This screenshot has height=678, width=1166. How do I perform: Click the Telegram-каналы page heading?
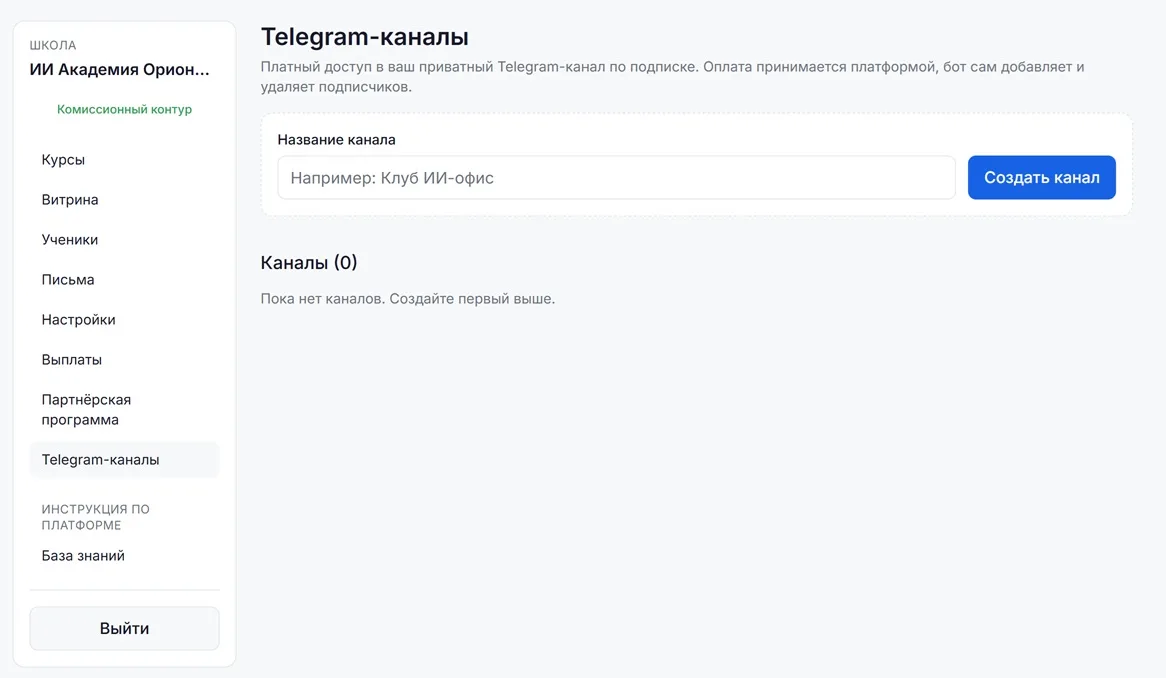pyautogui.click(x=364, y=36)
